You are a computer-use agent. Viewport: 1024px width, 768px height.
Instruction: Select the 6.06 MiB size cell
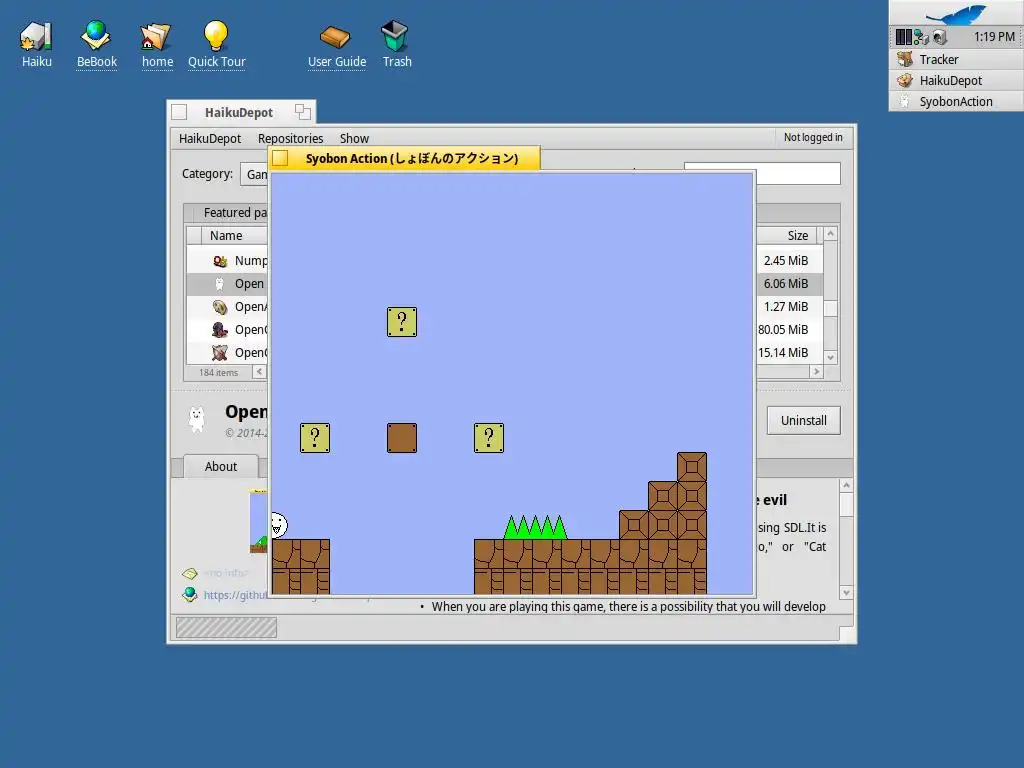point(786,283)
